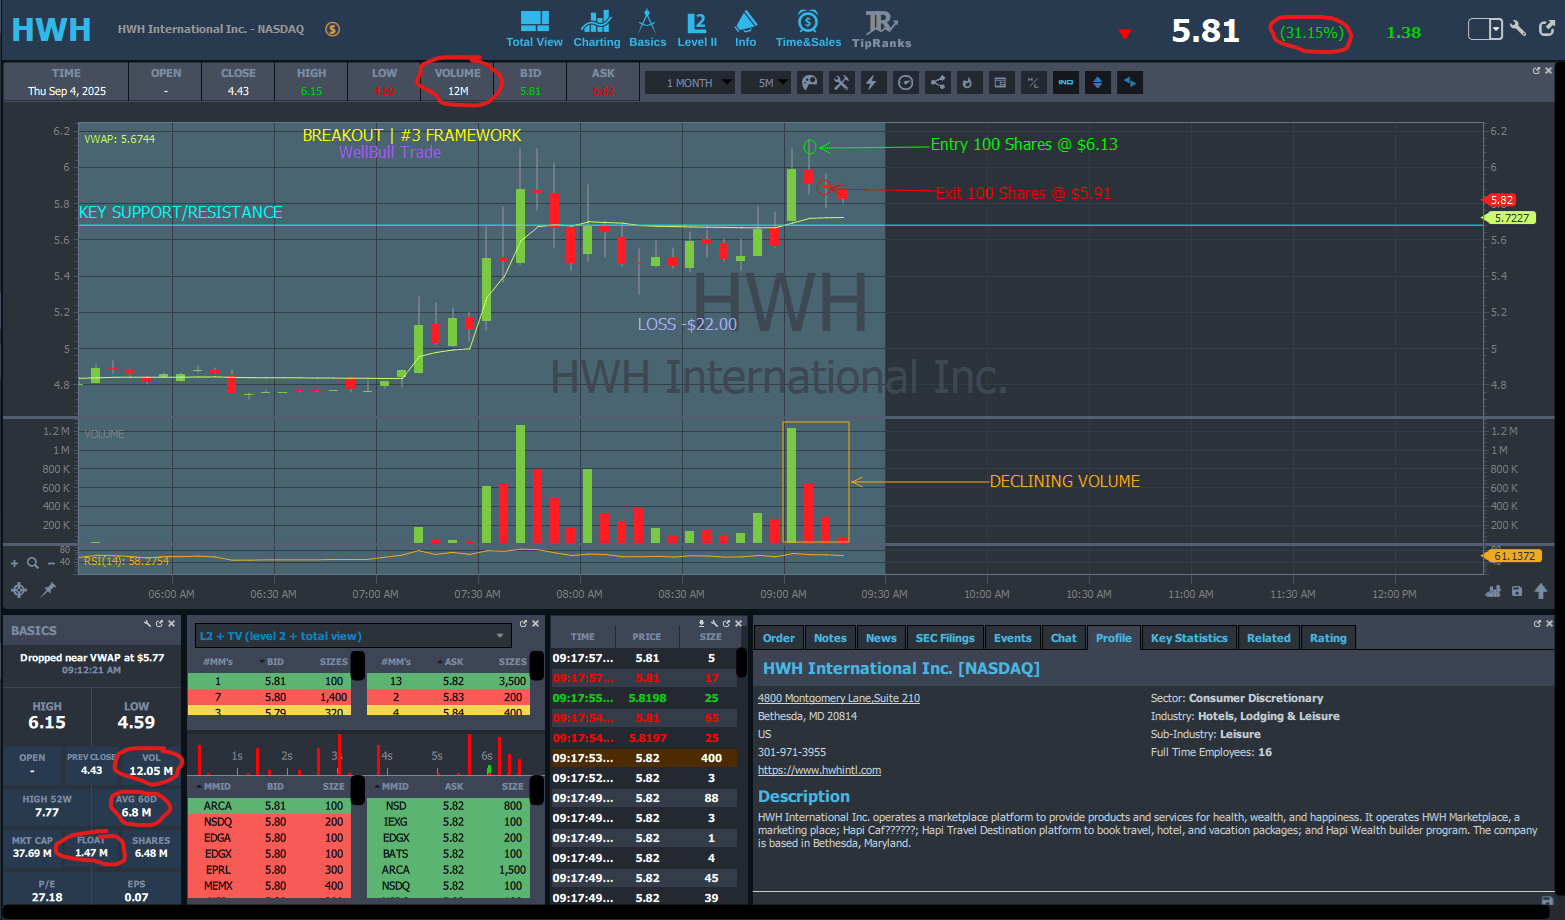Switch to the Chat tab
This screenshot has height=920, width=1565.
coord(1064,638)
